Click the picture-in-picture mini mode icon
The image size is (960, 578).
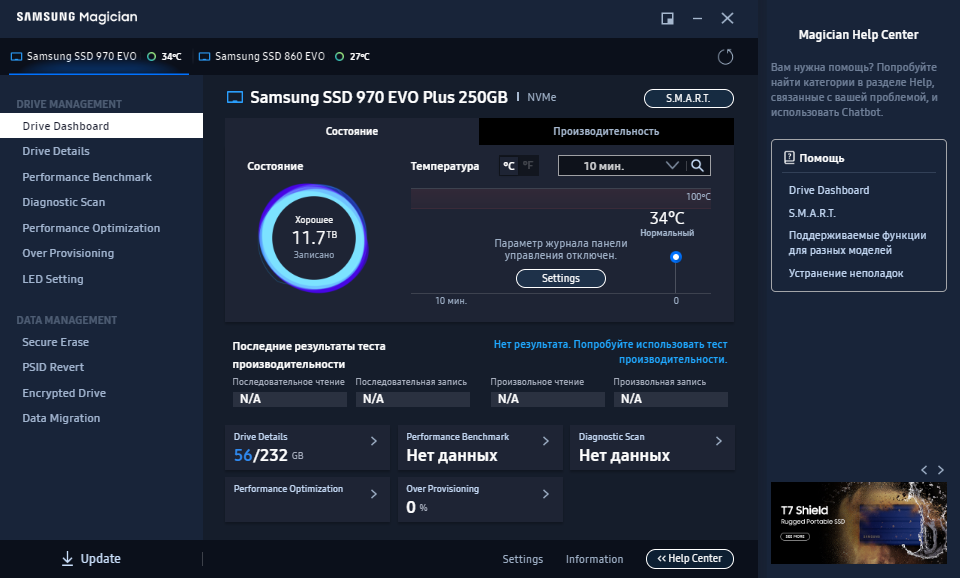667,18
